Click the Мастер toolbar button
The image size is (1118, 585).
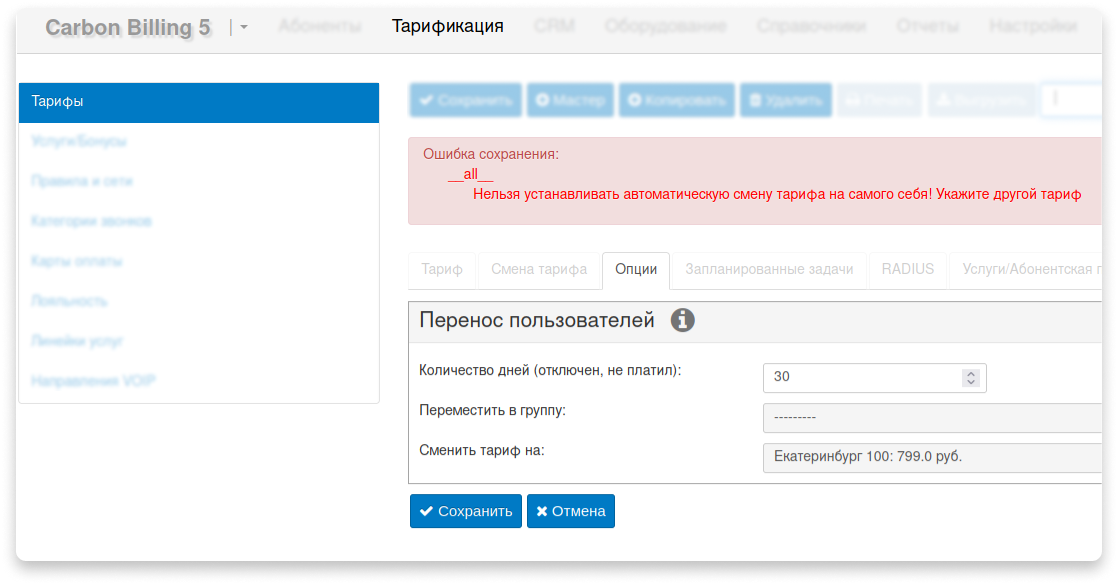[x=570, y=100]
